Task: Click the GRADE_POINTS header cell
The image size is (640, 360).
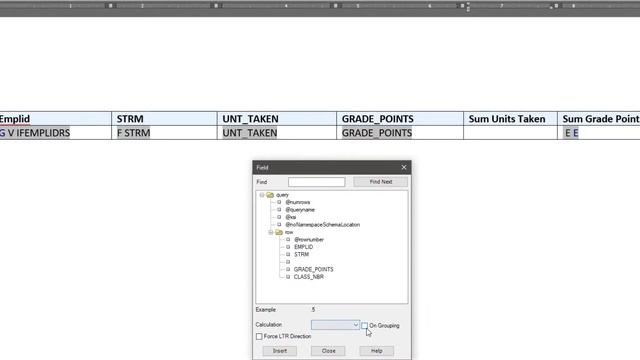Action: tap(400, 119)
